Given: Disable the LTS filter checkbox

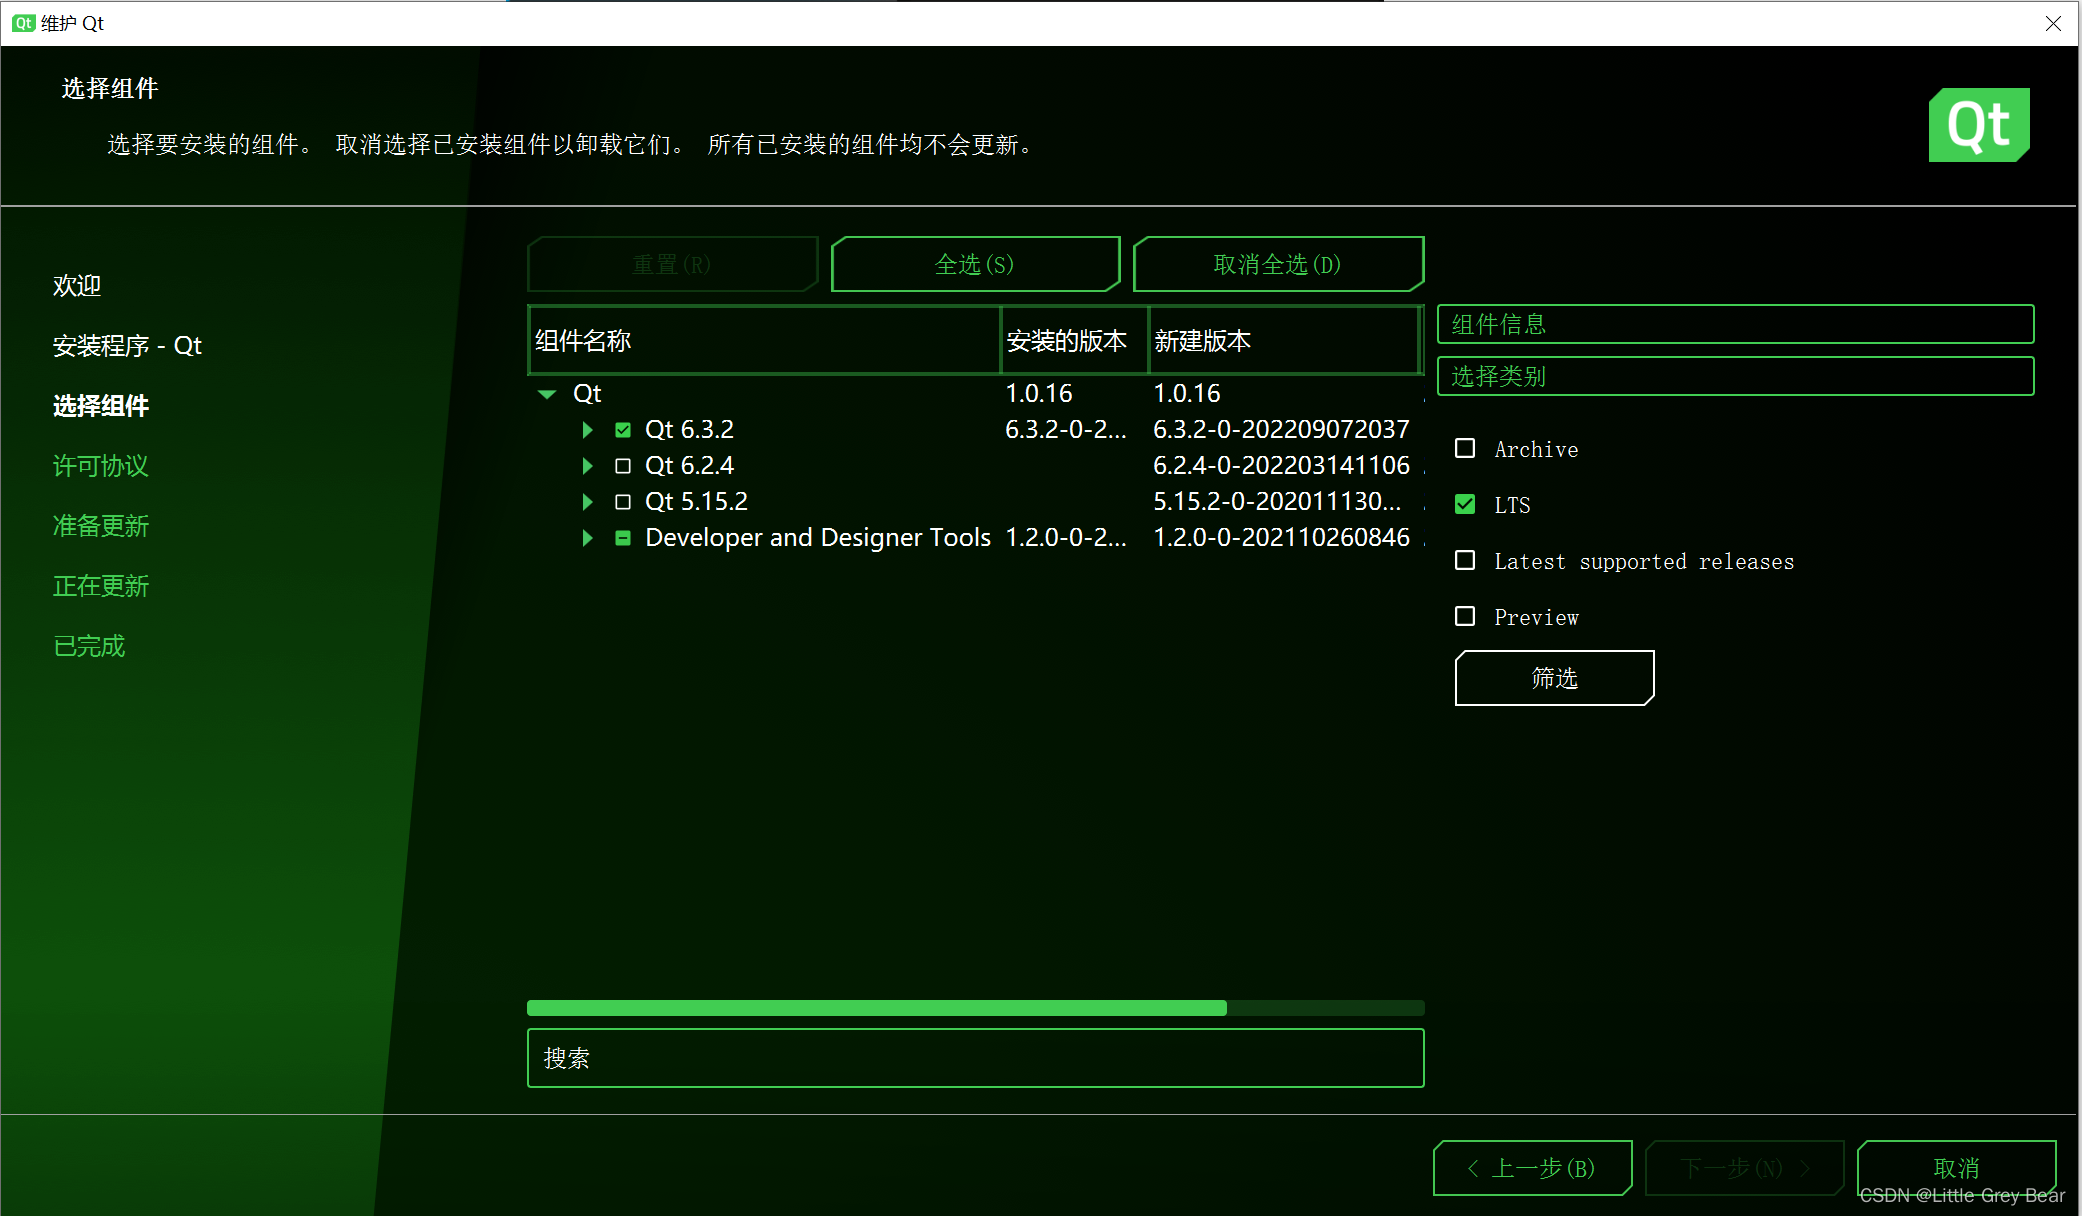Looking at the screenshot, I should (1465, 504).
